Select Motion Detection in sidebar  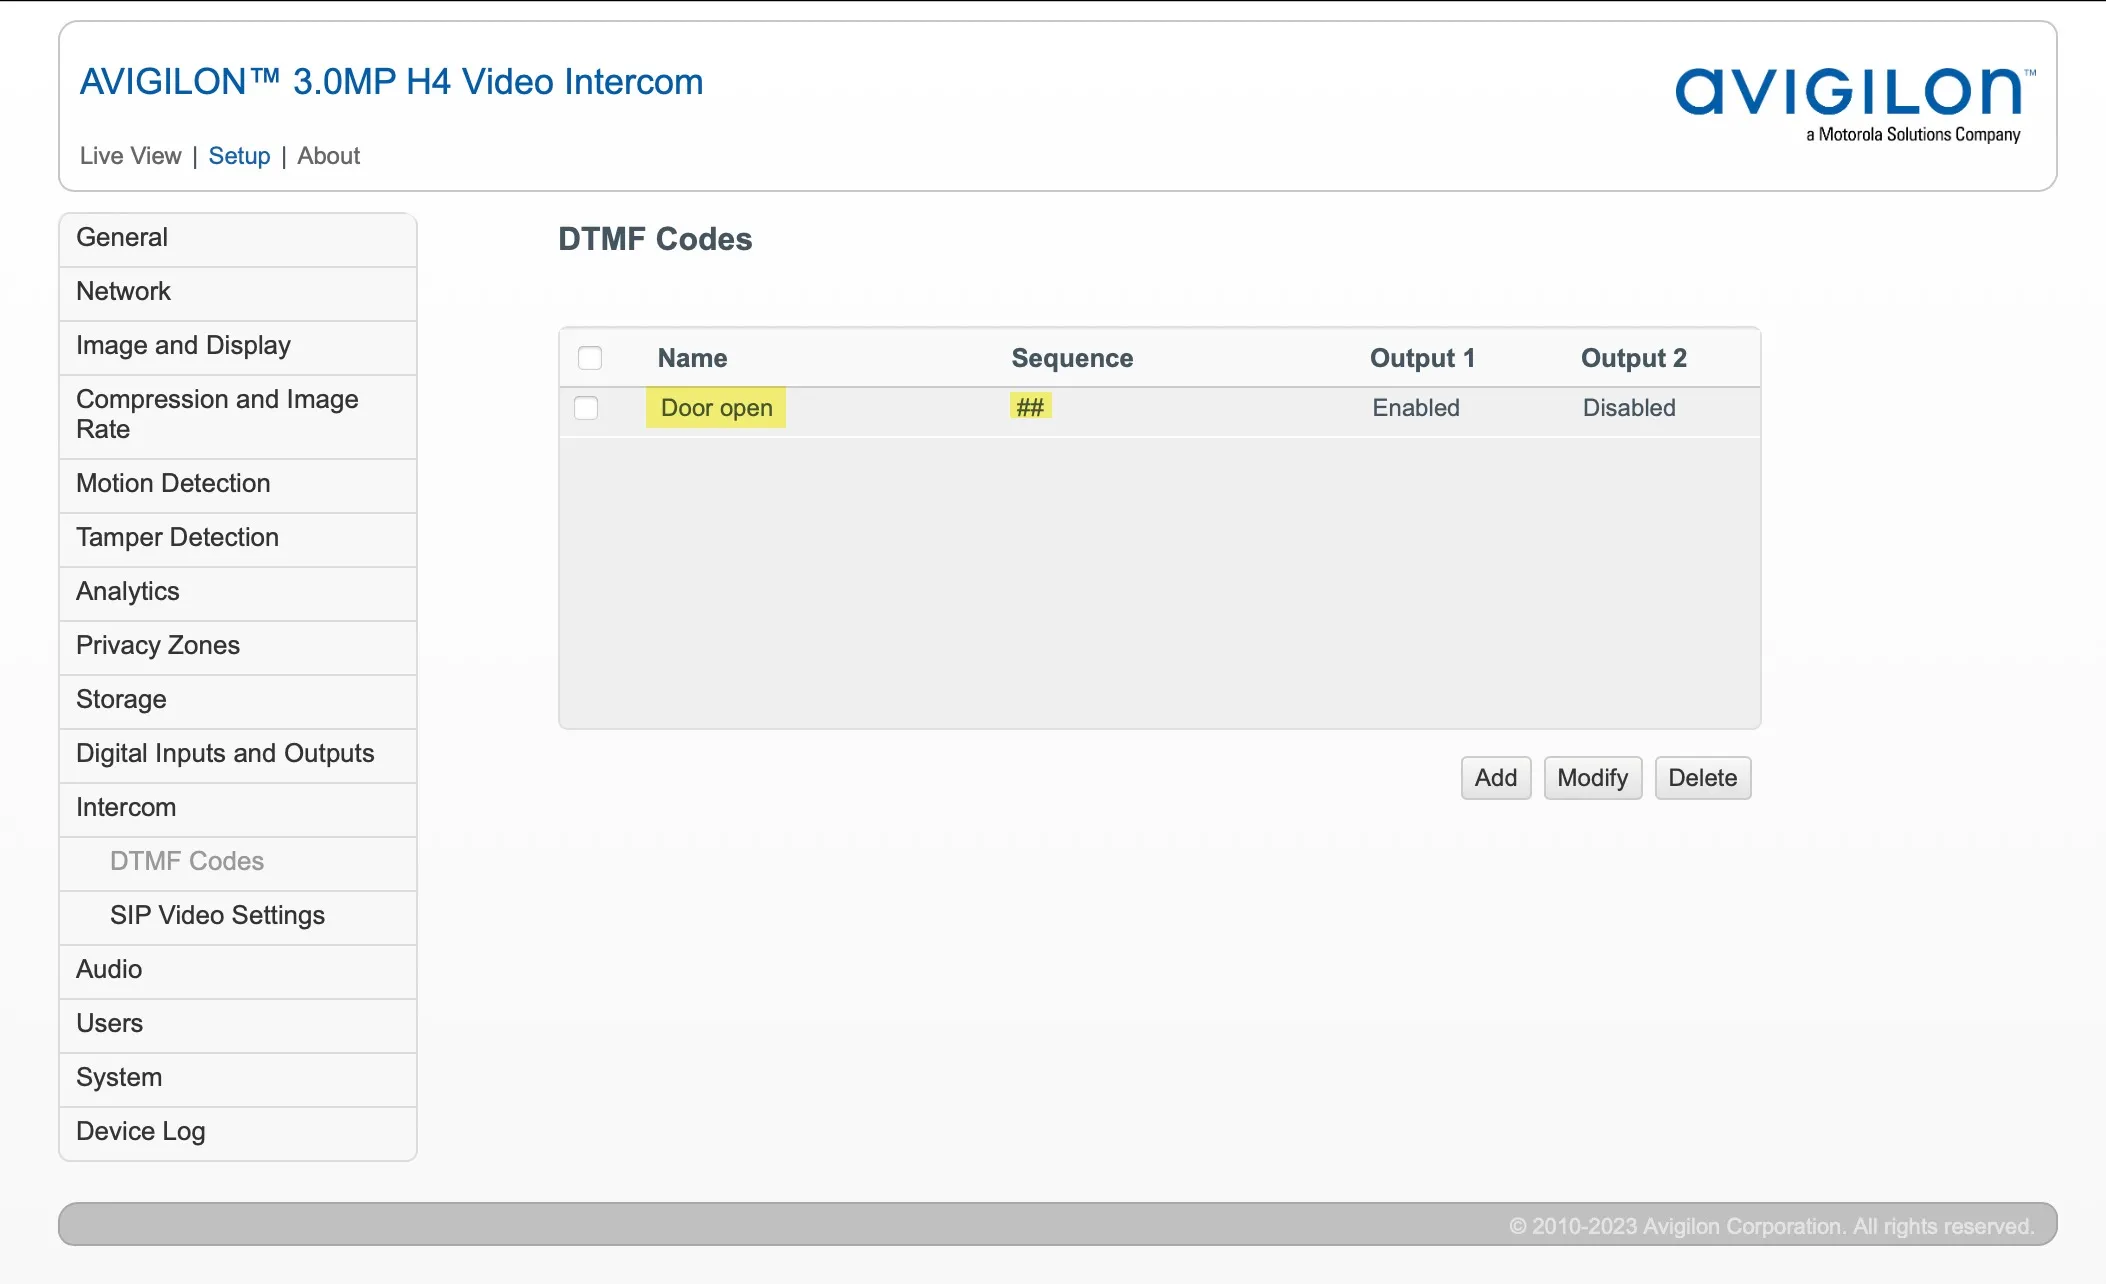[x=238, y=484]
